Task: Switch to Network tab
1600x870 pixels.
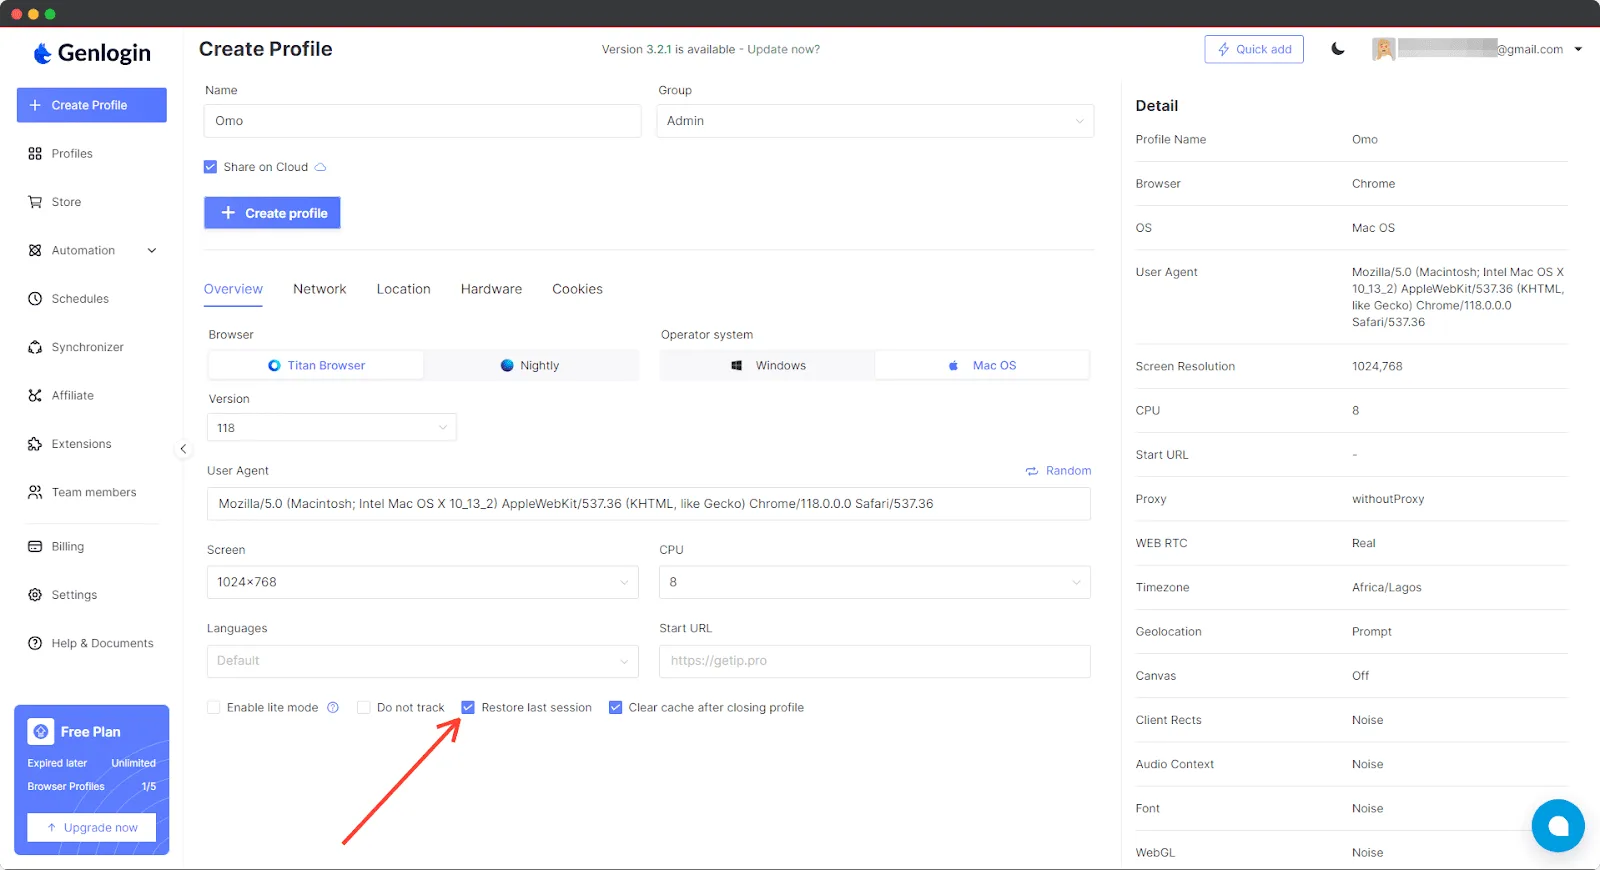Action: tap(320, 289)
